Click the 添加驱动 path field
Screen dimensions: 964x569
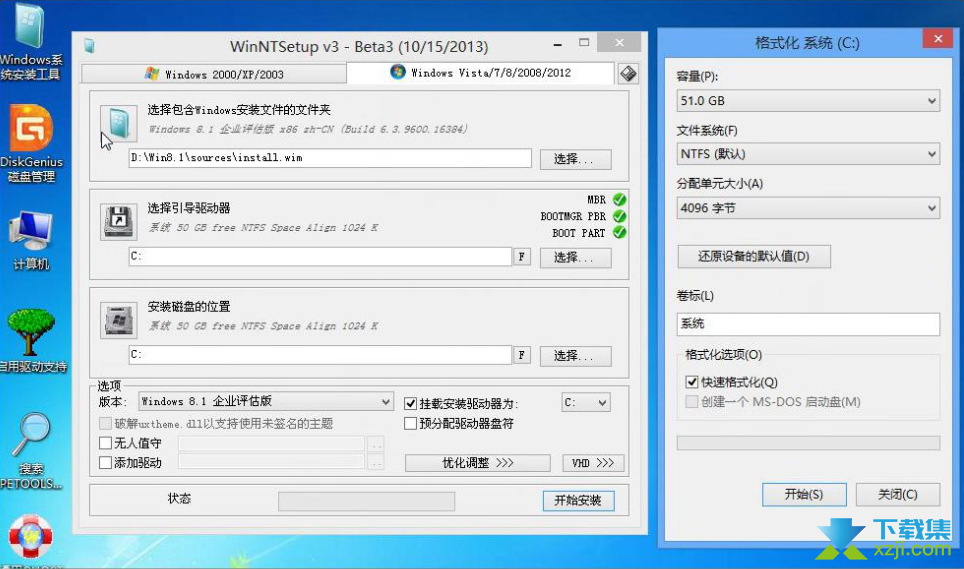[271, 463]
